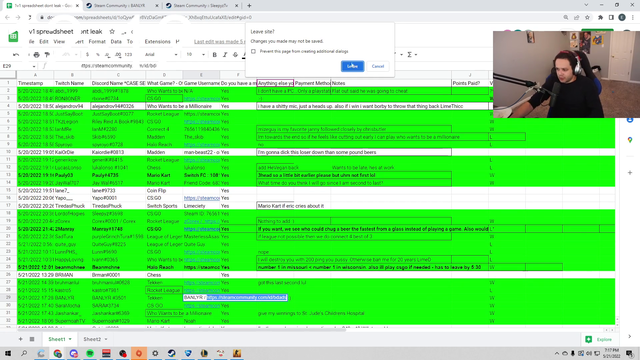640x360 pixels.
Task: Select the 'Coin Flip' game cell
Action: 164,191
